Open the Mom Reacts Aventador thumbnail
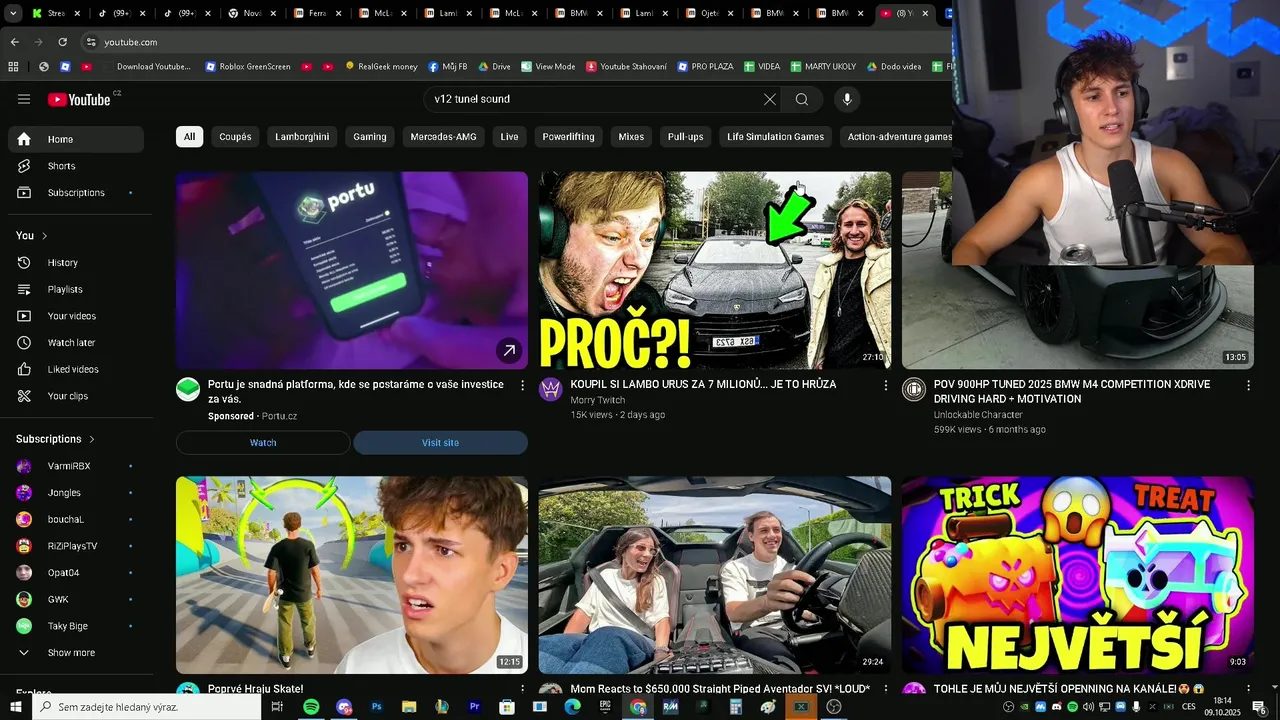1280x720 pixels. (715, 575)
